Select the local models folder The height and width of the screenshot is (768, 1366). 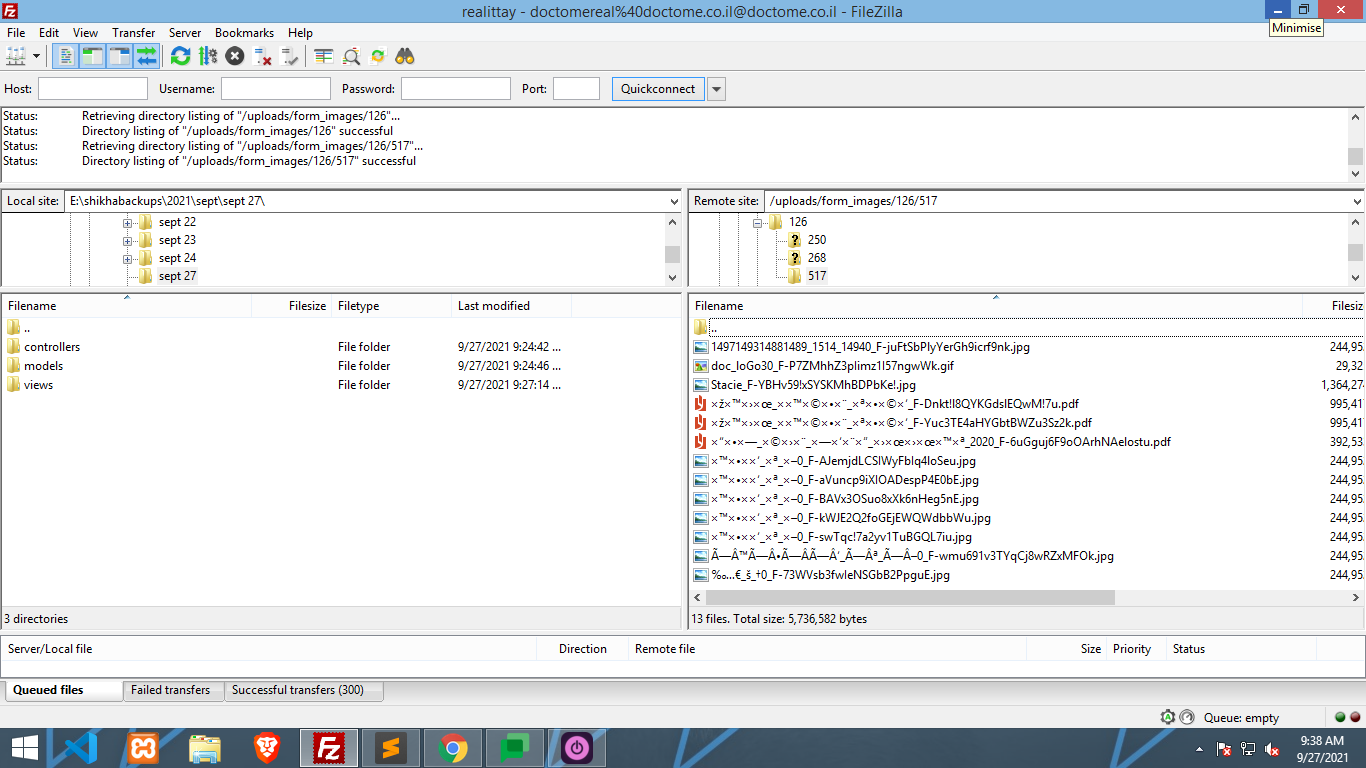(x=44, y=366)
